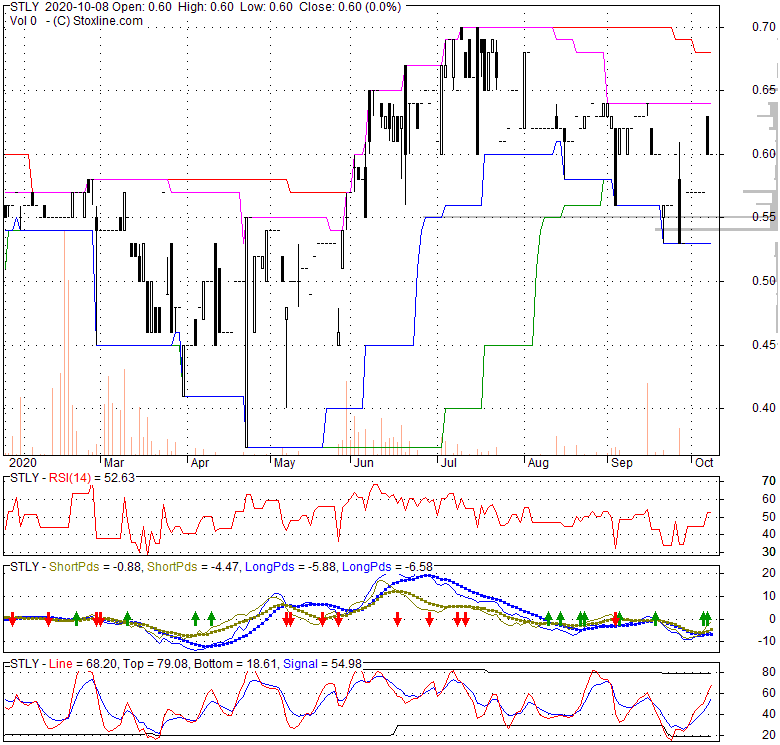
Task: Select the Apr label on time axis
Action: (x=200, y=463)
